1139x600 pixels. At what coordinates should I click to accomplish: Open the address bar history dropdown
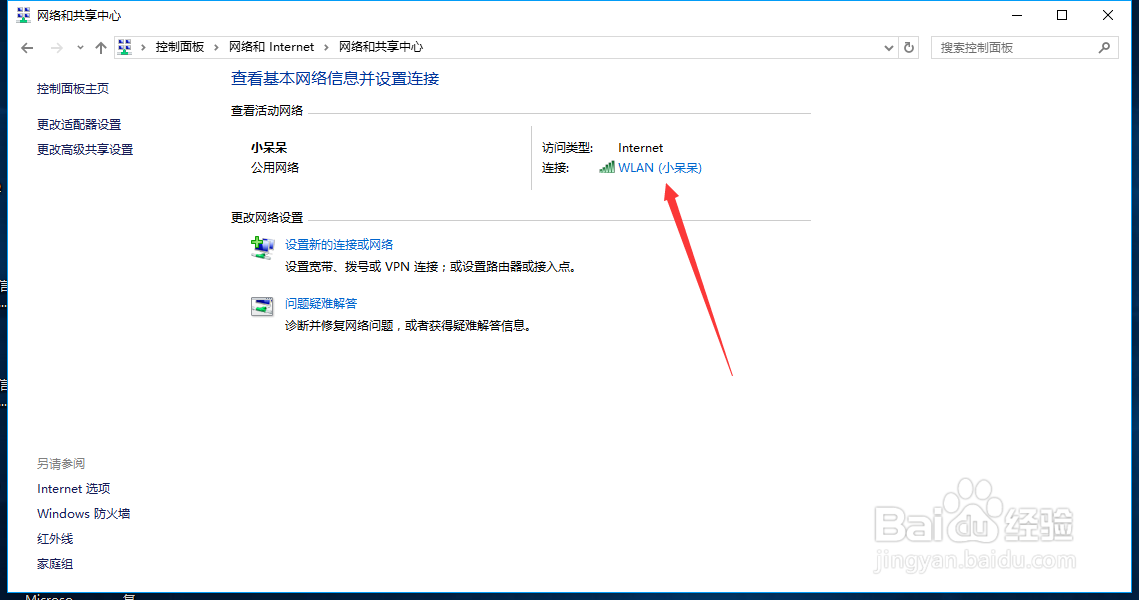888,48
